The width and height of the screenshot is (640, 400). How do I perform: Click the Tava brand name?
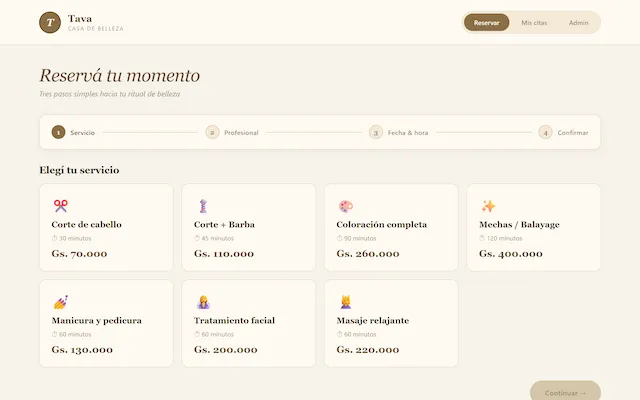tap(80, 18)
